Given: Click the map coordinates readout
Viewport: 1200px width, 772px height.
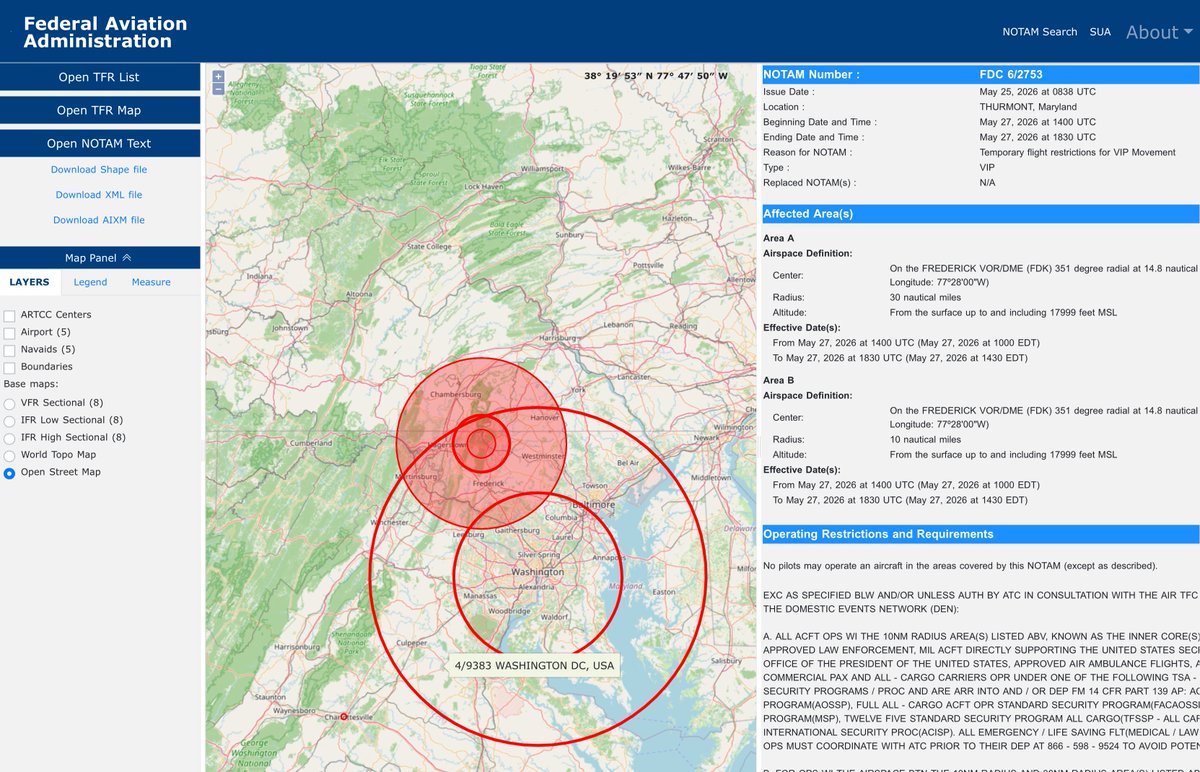Looking at the screenshot, I should [x=656, y=76].
